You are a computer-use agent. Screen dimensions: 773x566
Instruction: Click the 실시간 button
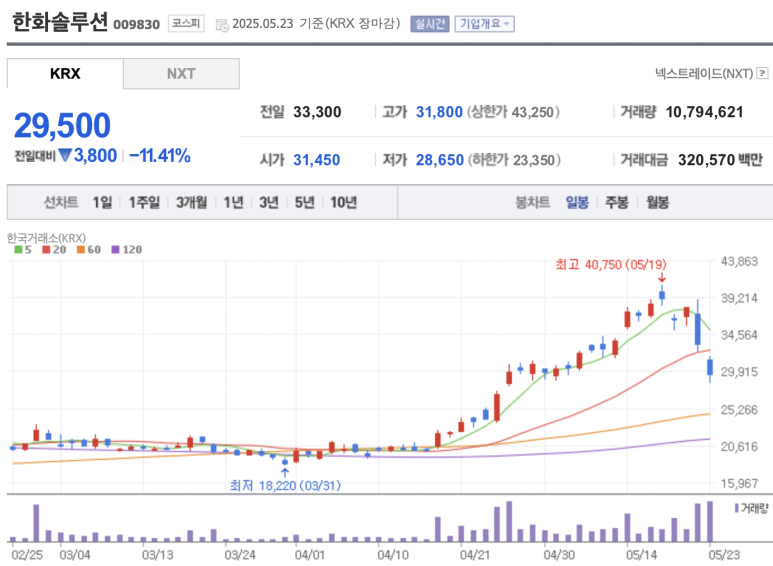pos(429,24)
